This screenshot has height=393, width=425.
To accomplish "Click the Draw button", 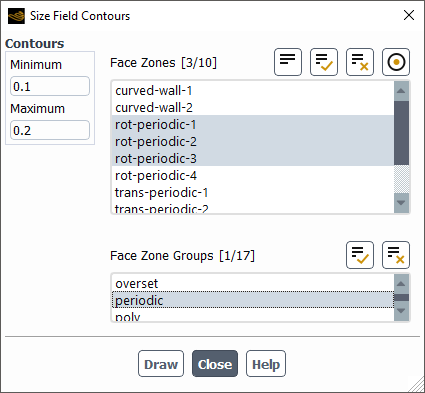I will click(161, 364).
